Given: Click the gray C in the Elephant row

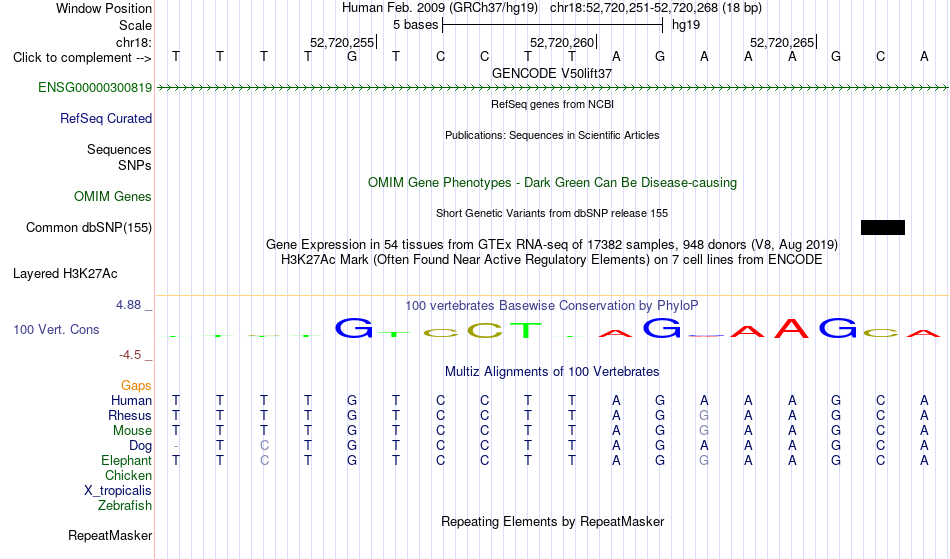Looking at the screenshot, I should (x=264, y=460).
